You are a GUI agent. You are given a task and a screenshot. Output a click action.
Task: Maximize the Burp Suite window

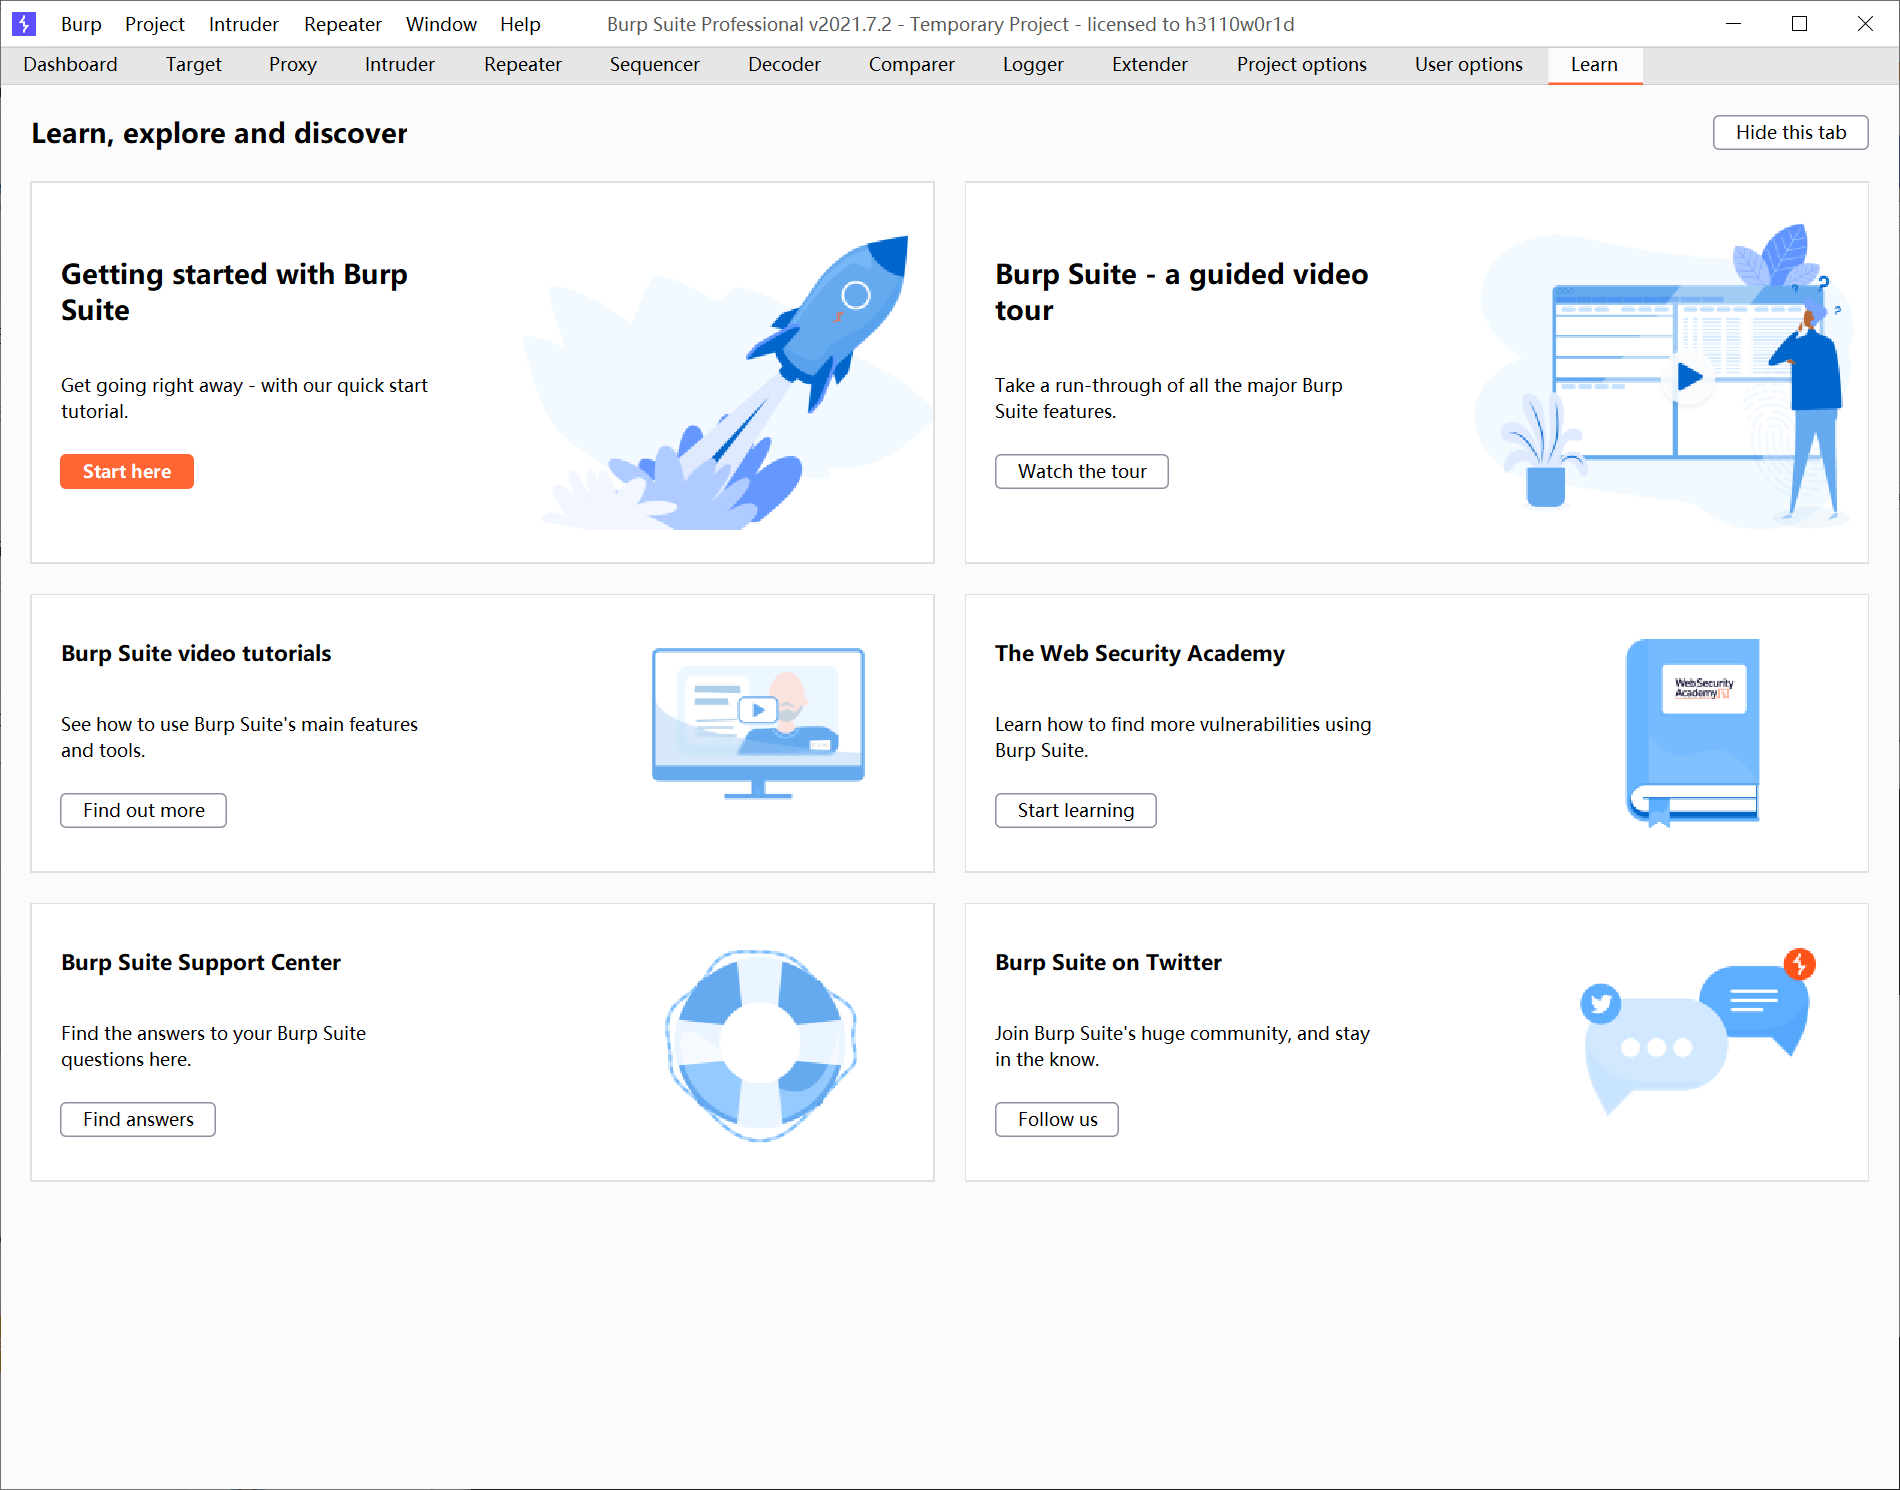click(1799, 24)
